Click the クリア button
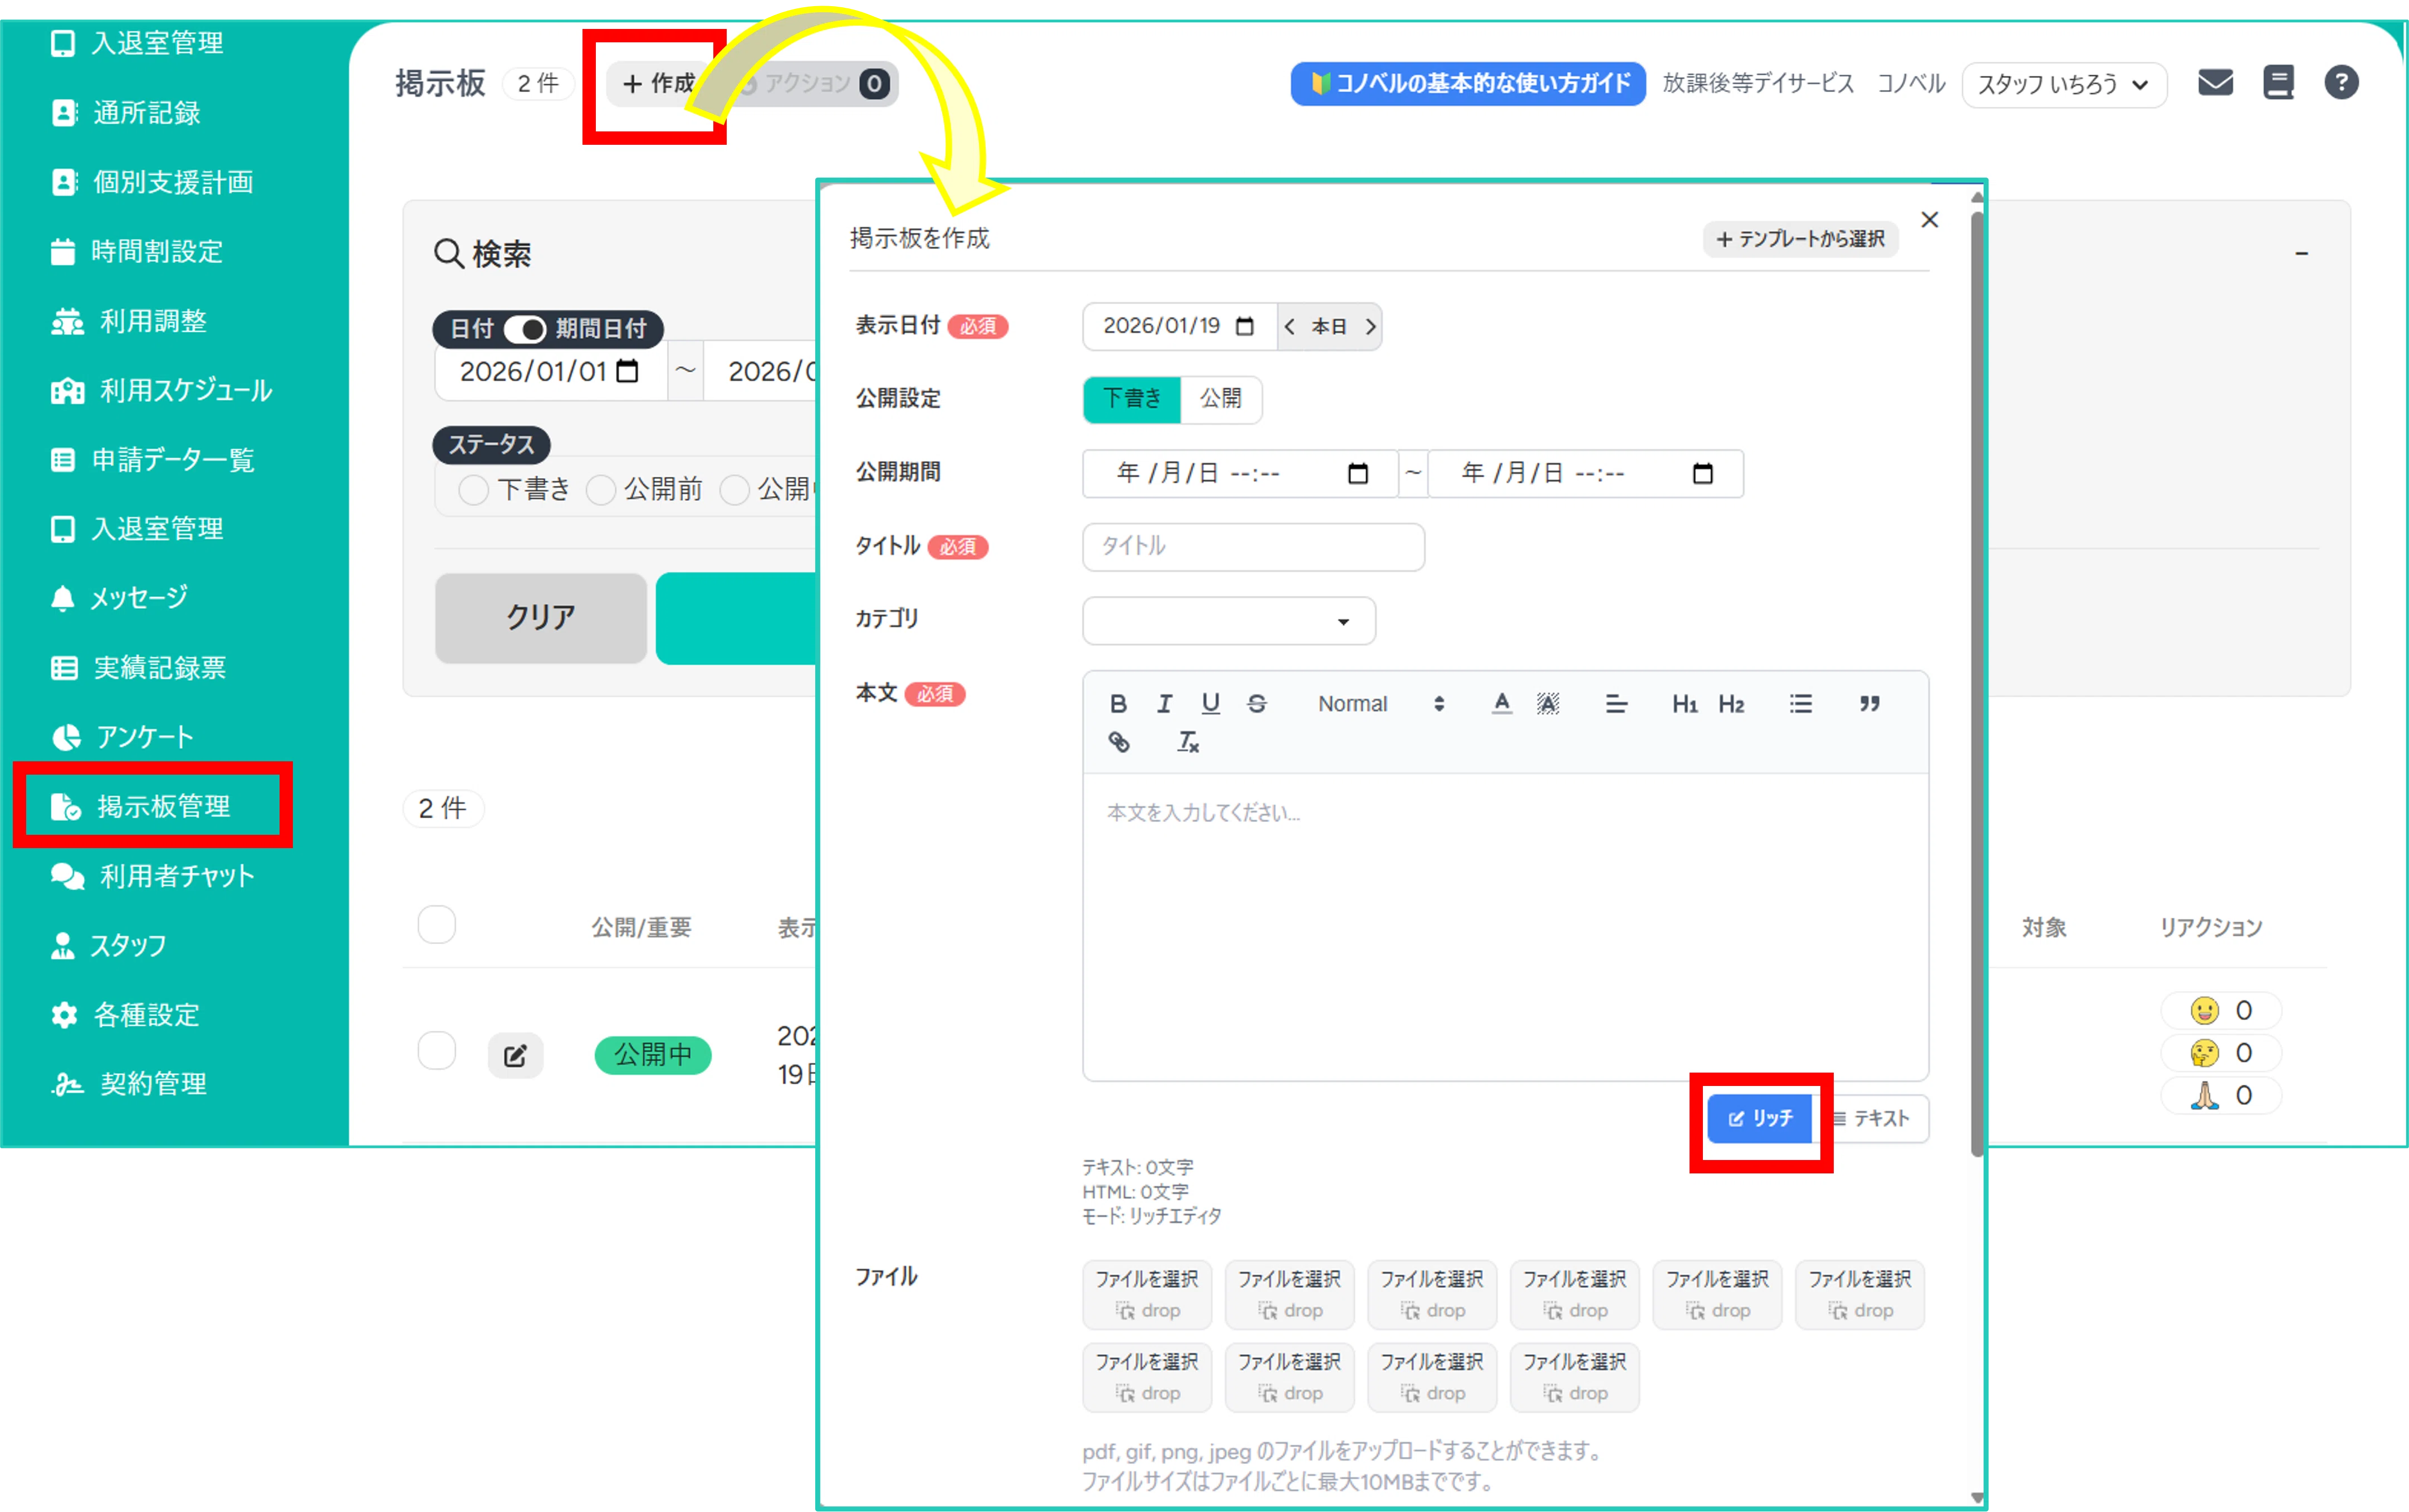This screenshot has width=2409, height=1512. click(541, 617)
